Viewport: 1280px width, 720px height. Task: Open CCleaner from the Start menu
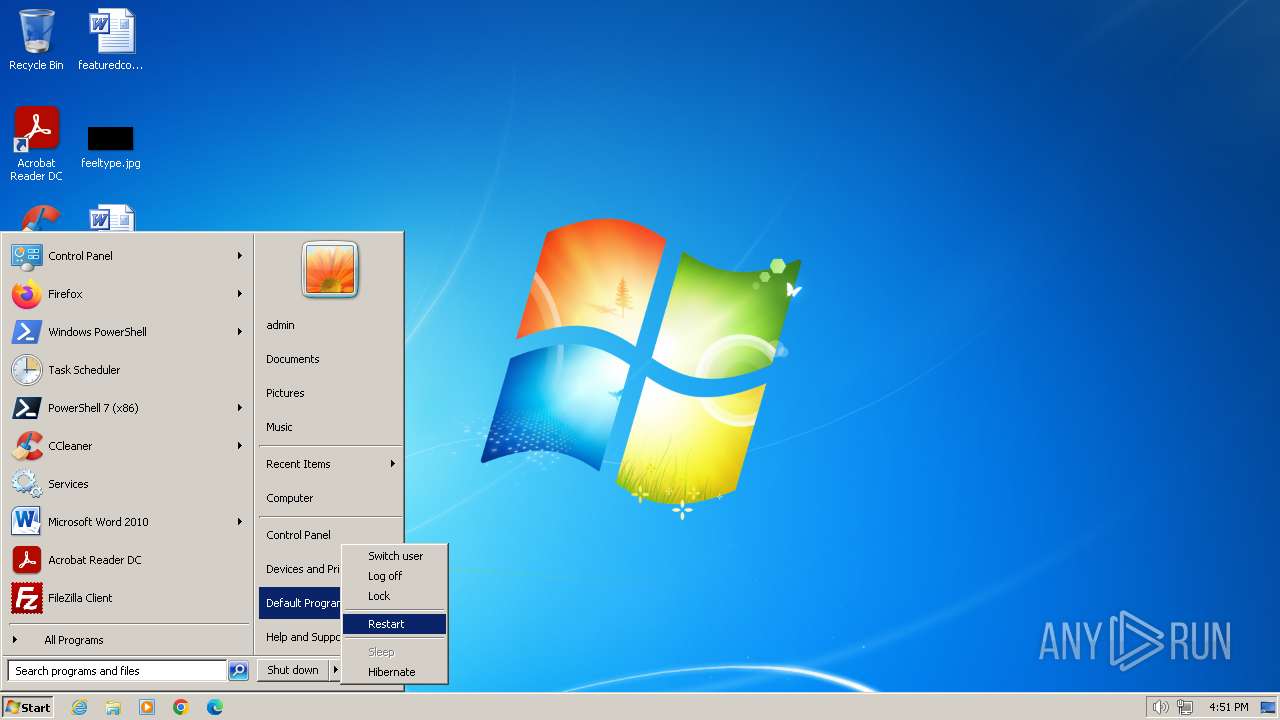[x=127, y=446]
